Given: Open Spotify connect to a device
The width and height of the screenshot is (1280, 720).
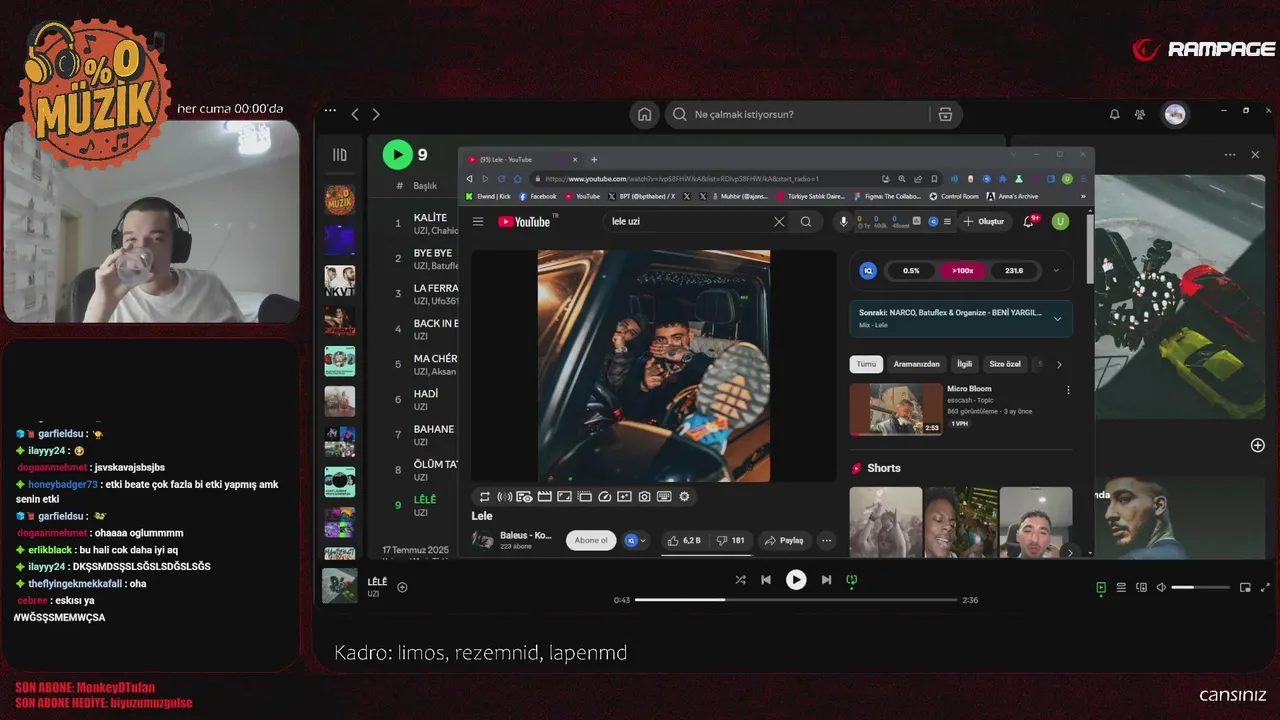Looking at the screenshot, I should (1141, 588).
